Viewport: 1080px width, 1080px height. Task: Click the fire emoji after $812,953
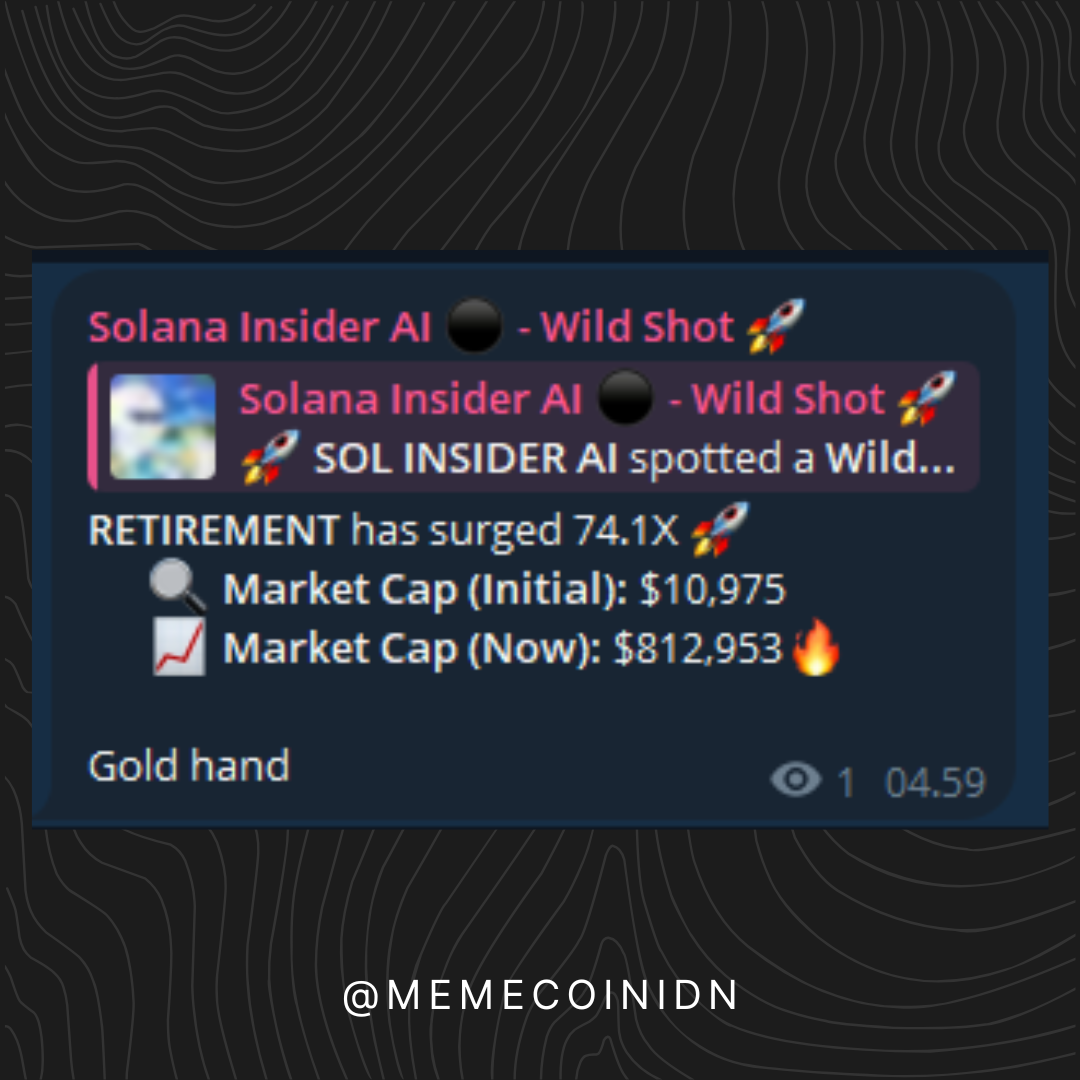817,646
